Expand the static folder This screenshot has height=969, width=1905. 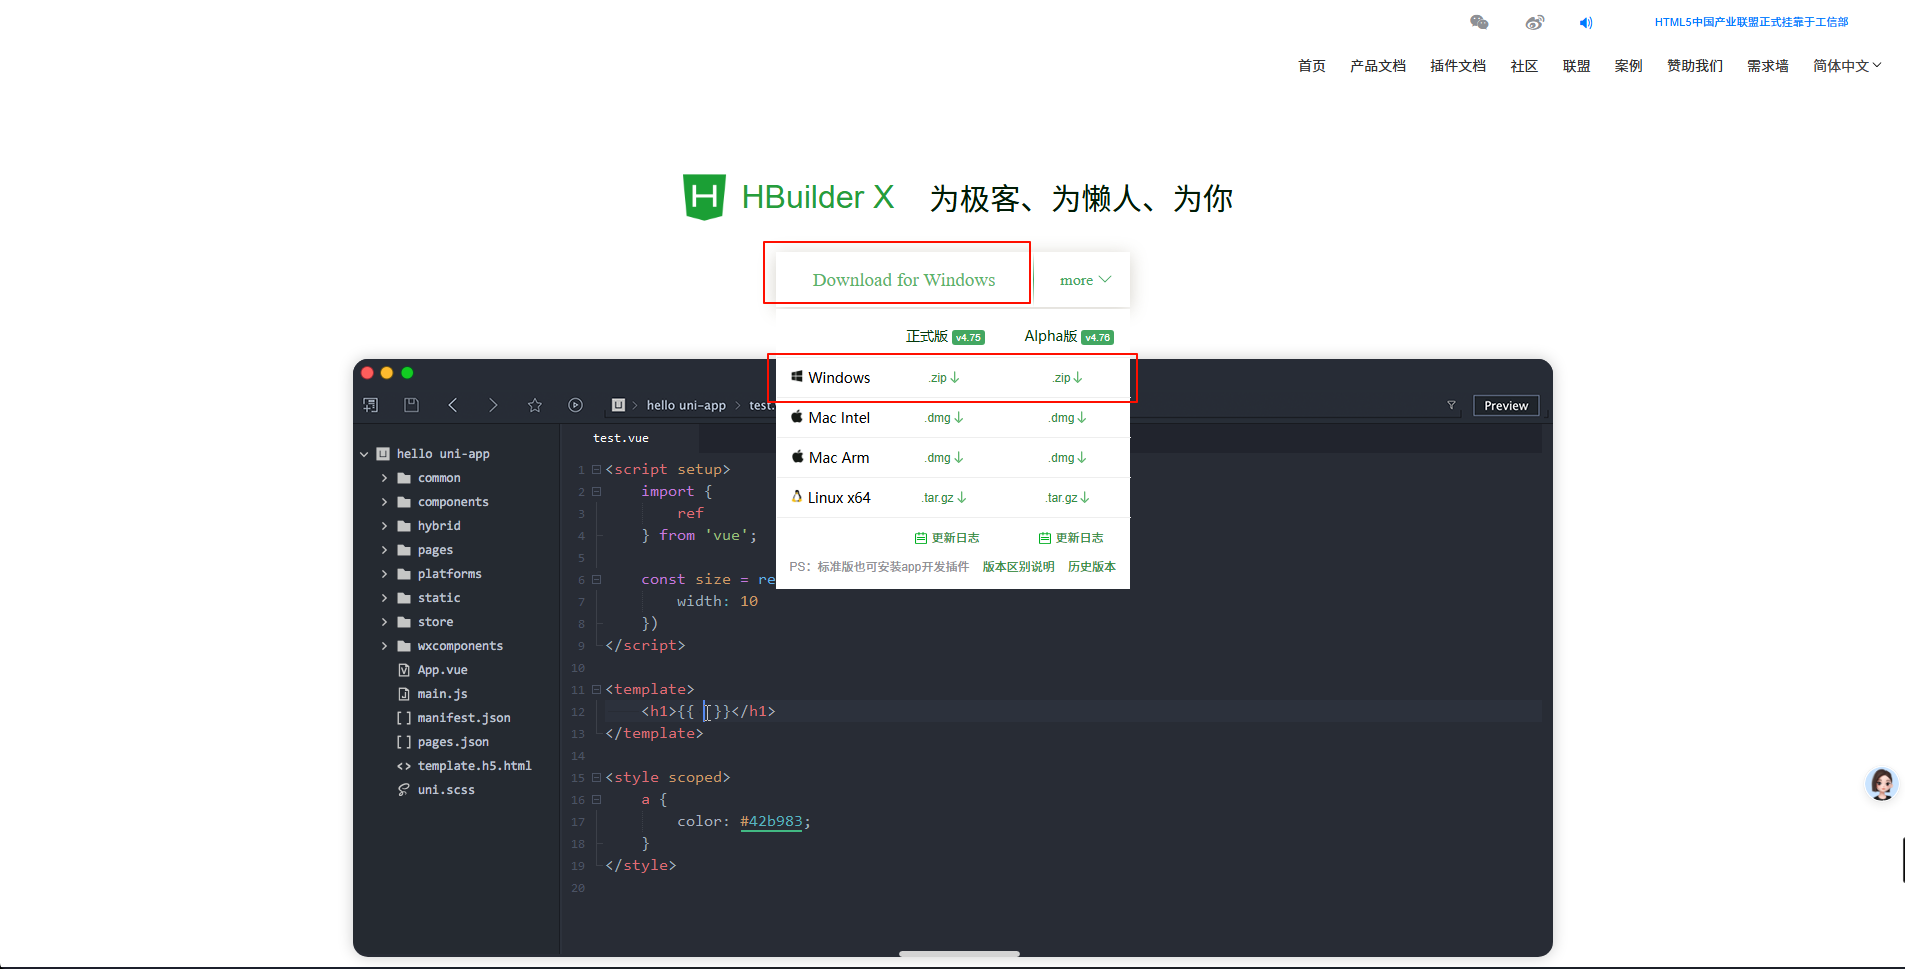click(x=384, y=598)
